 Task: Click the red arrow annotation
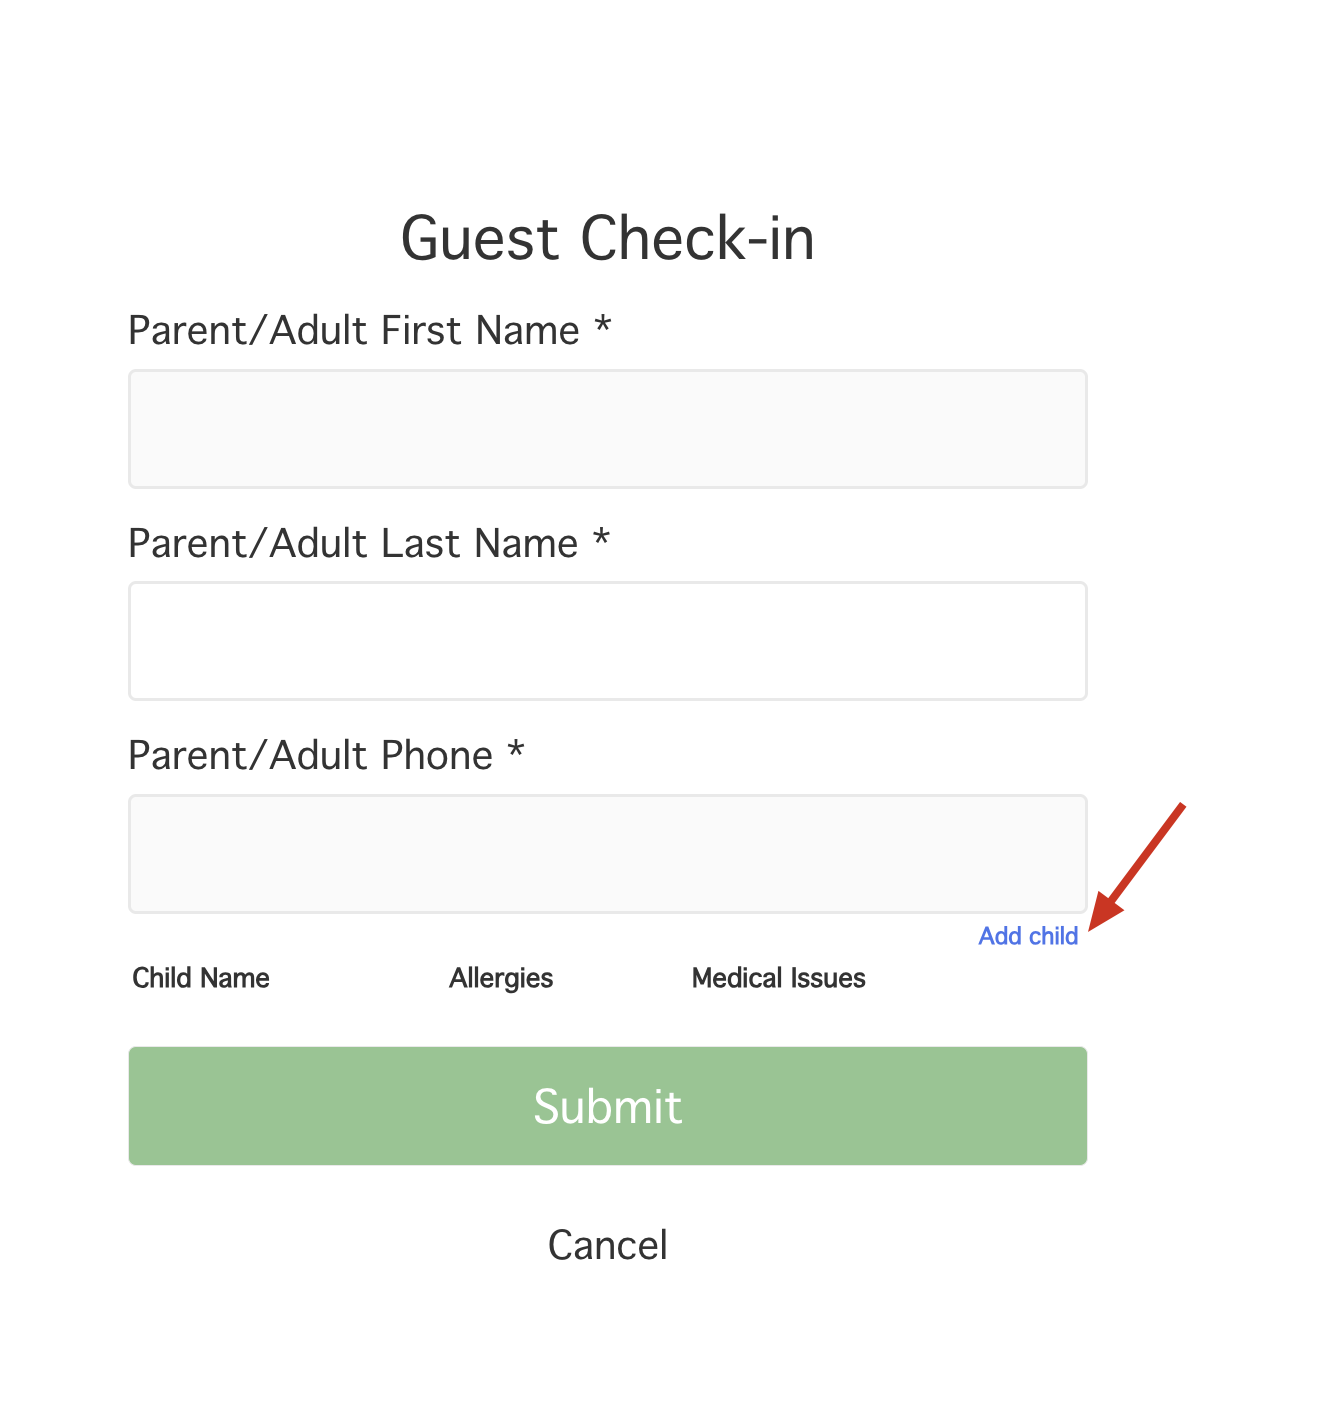pyautogui.click(x=1136, y=866)
